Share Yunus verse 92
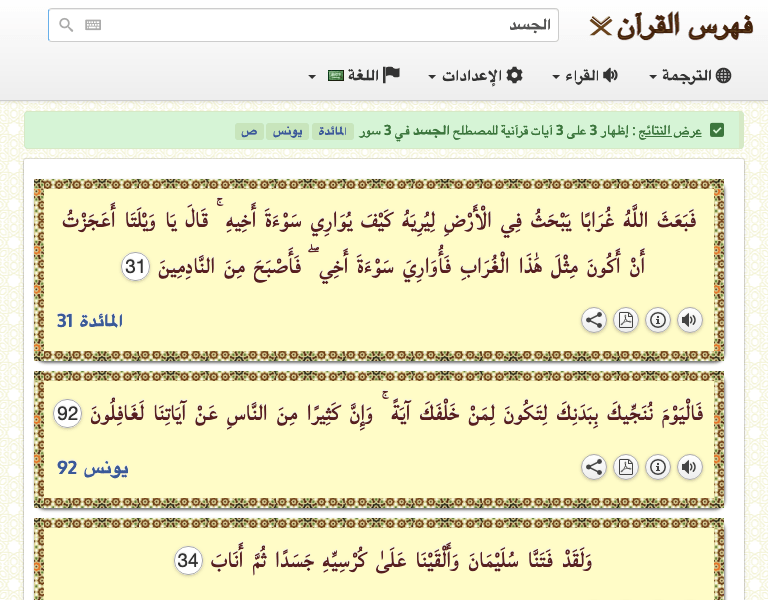The height and width of the screenshot is (600, 768). coord(594,467)
